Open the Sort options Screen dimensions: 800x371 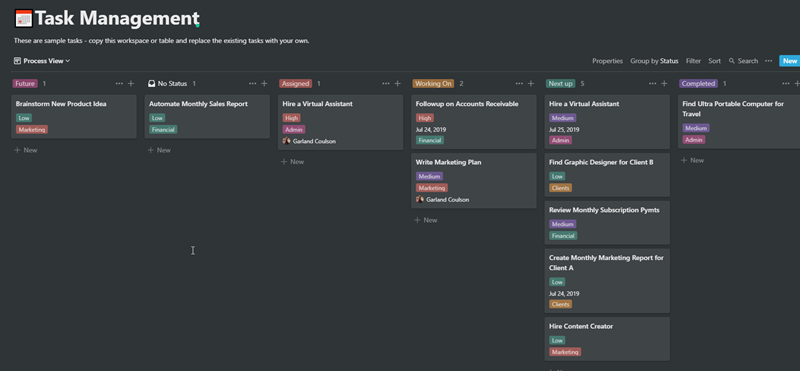pyautogui.click(x=714, y=61)
